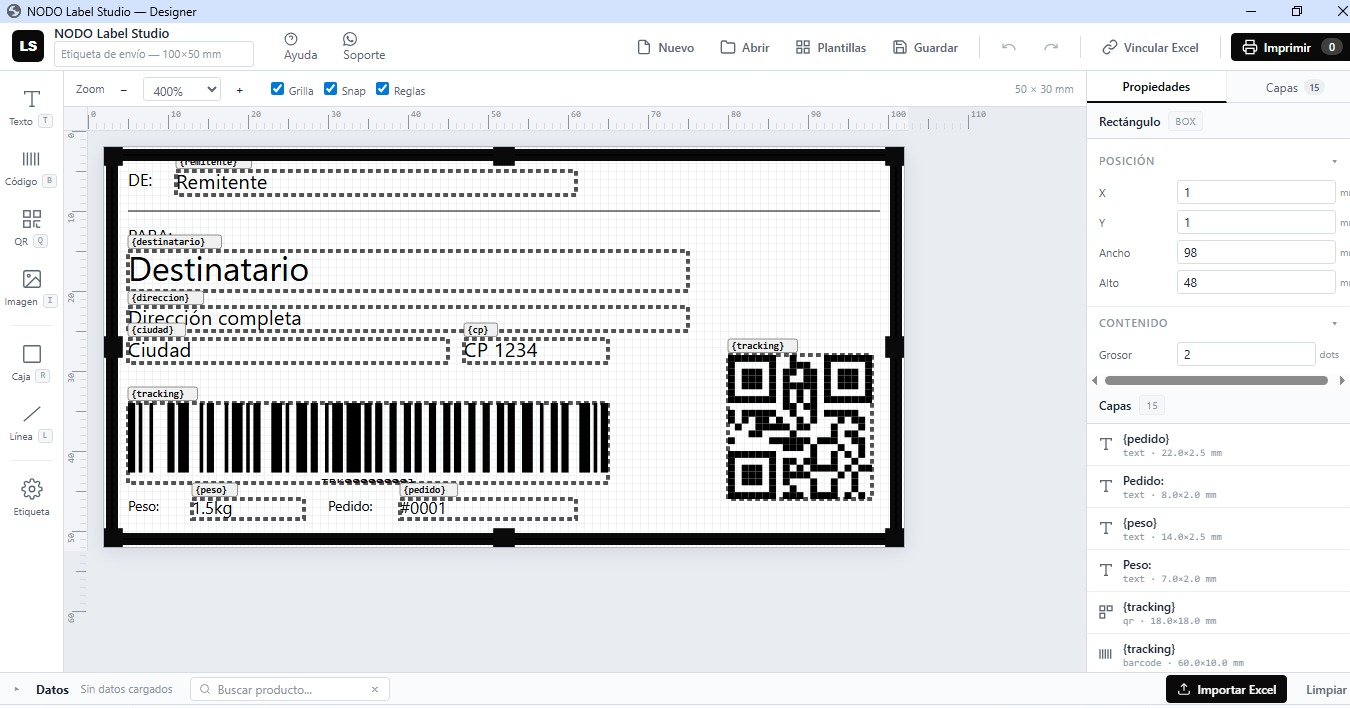The image size is (1350, 708).
Task: Click the scrollbar left arrow
Action: (1094, 380)
